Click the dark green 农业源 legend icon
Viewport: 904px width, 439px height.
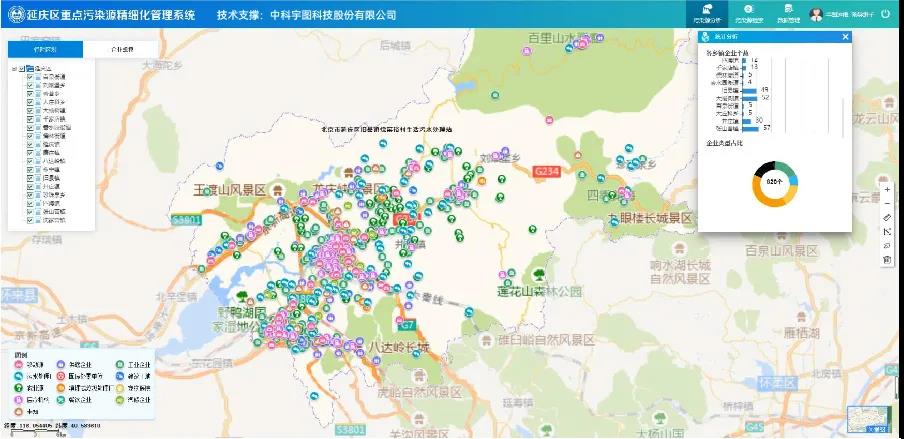tap(18, 388)
